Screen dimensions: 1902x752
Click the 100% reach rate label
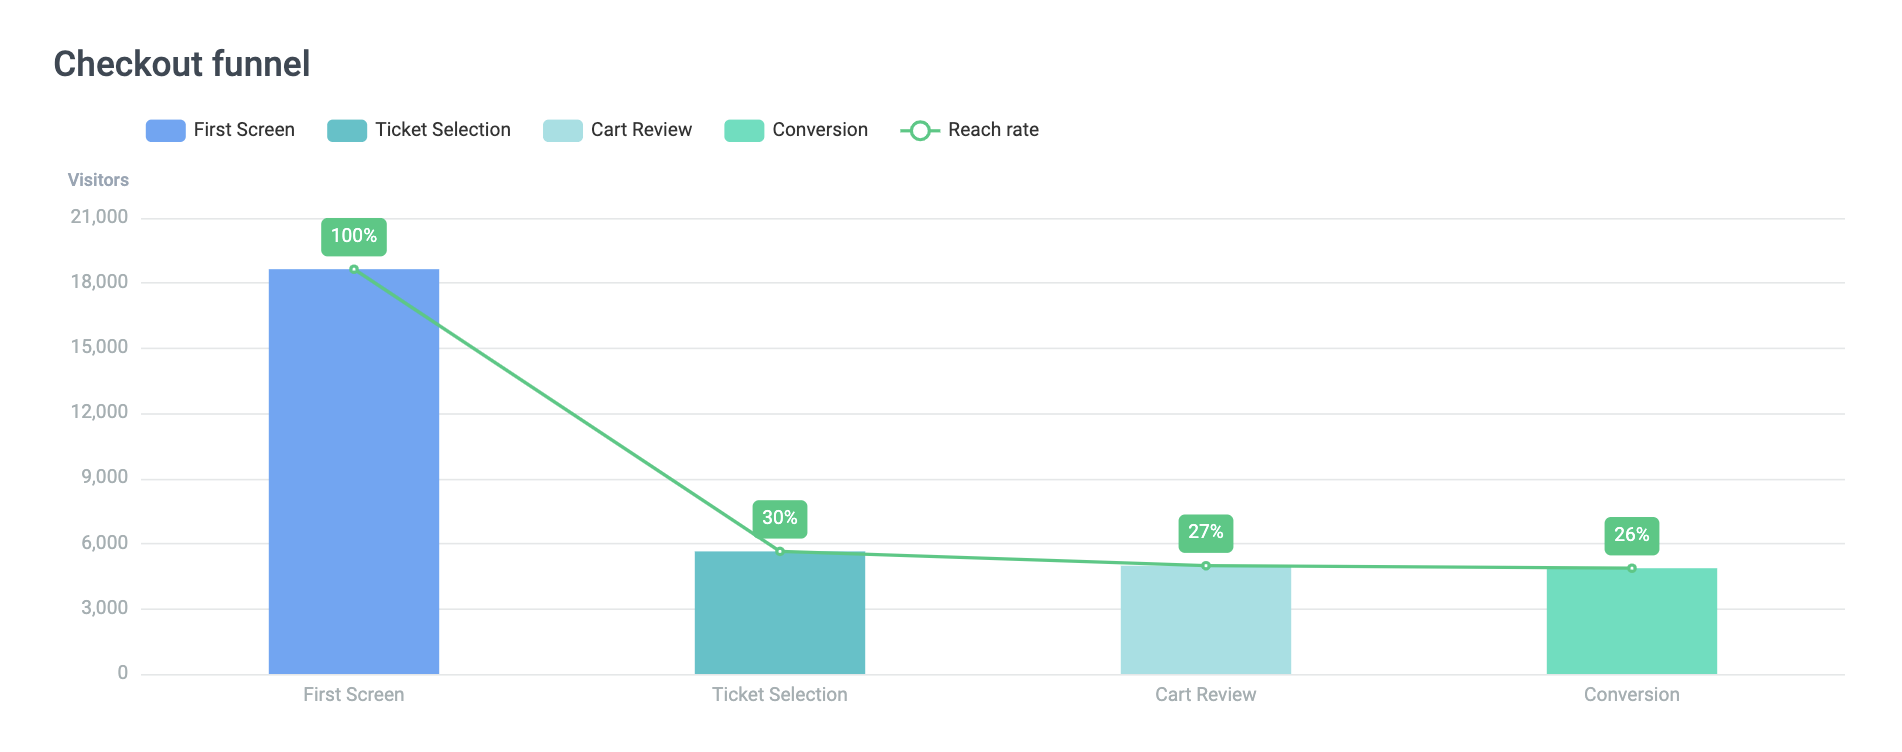354,236
